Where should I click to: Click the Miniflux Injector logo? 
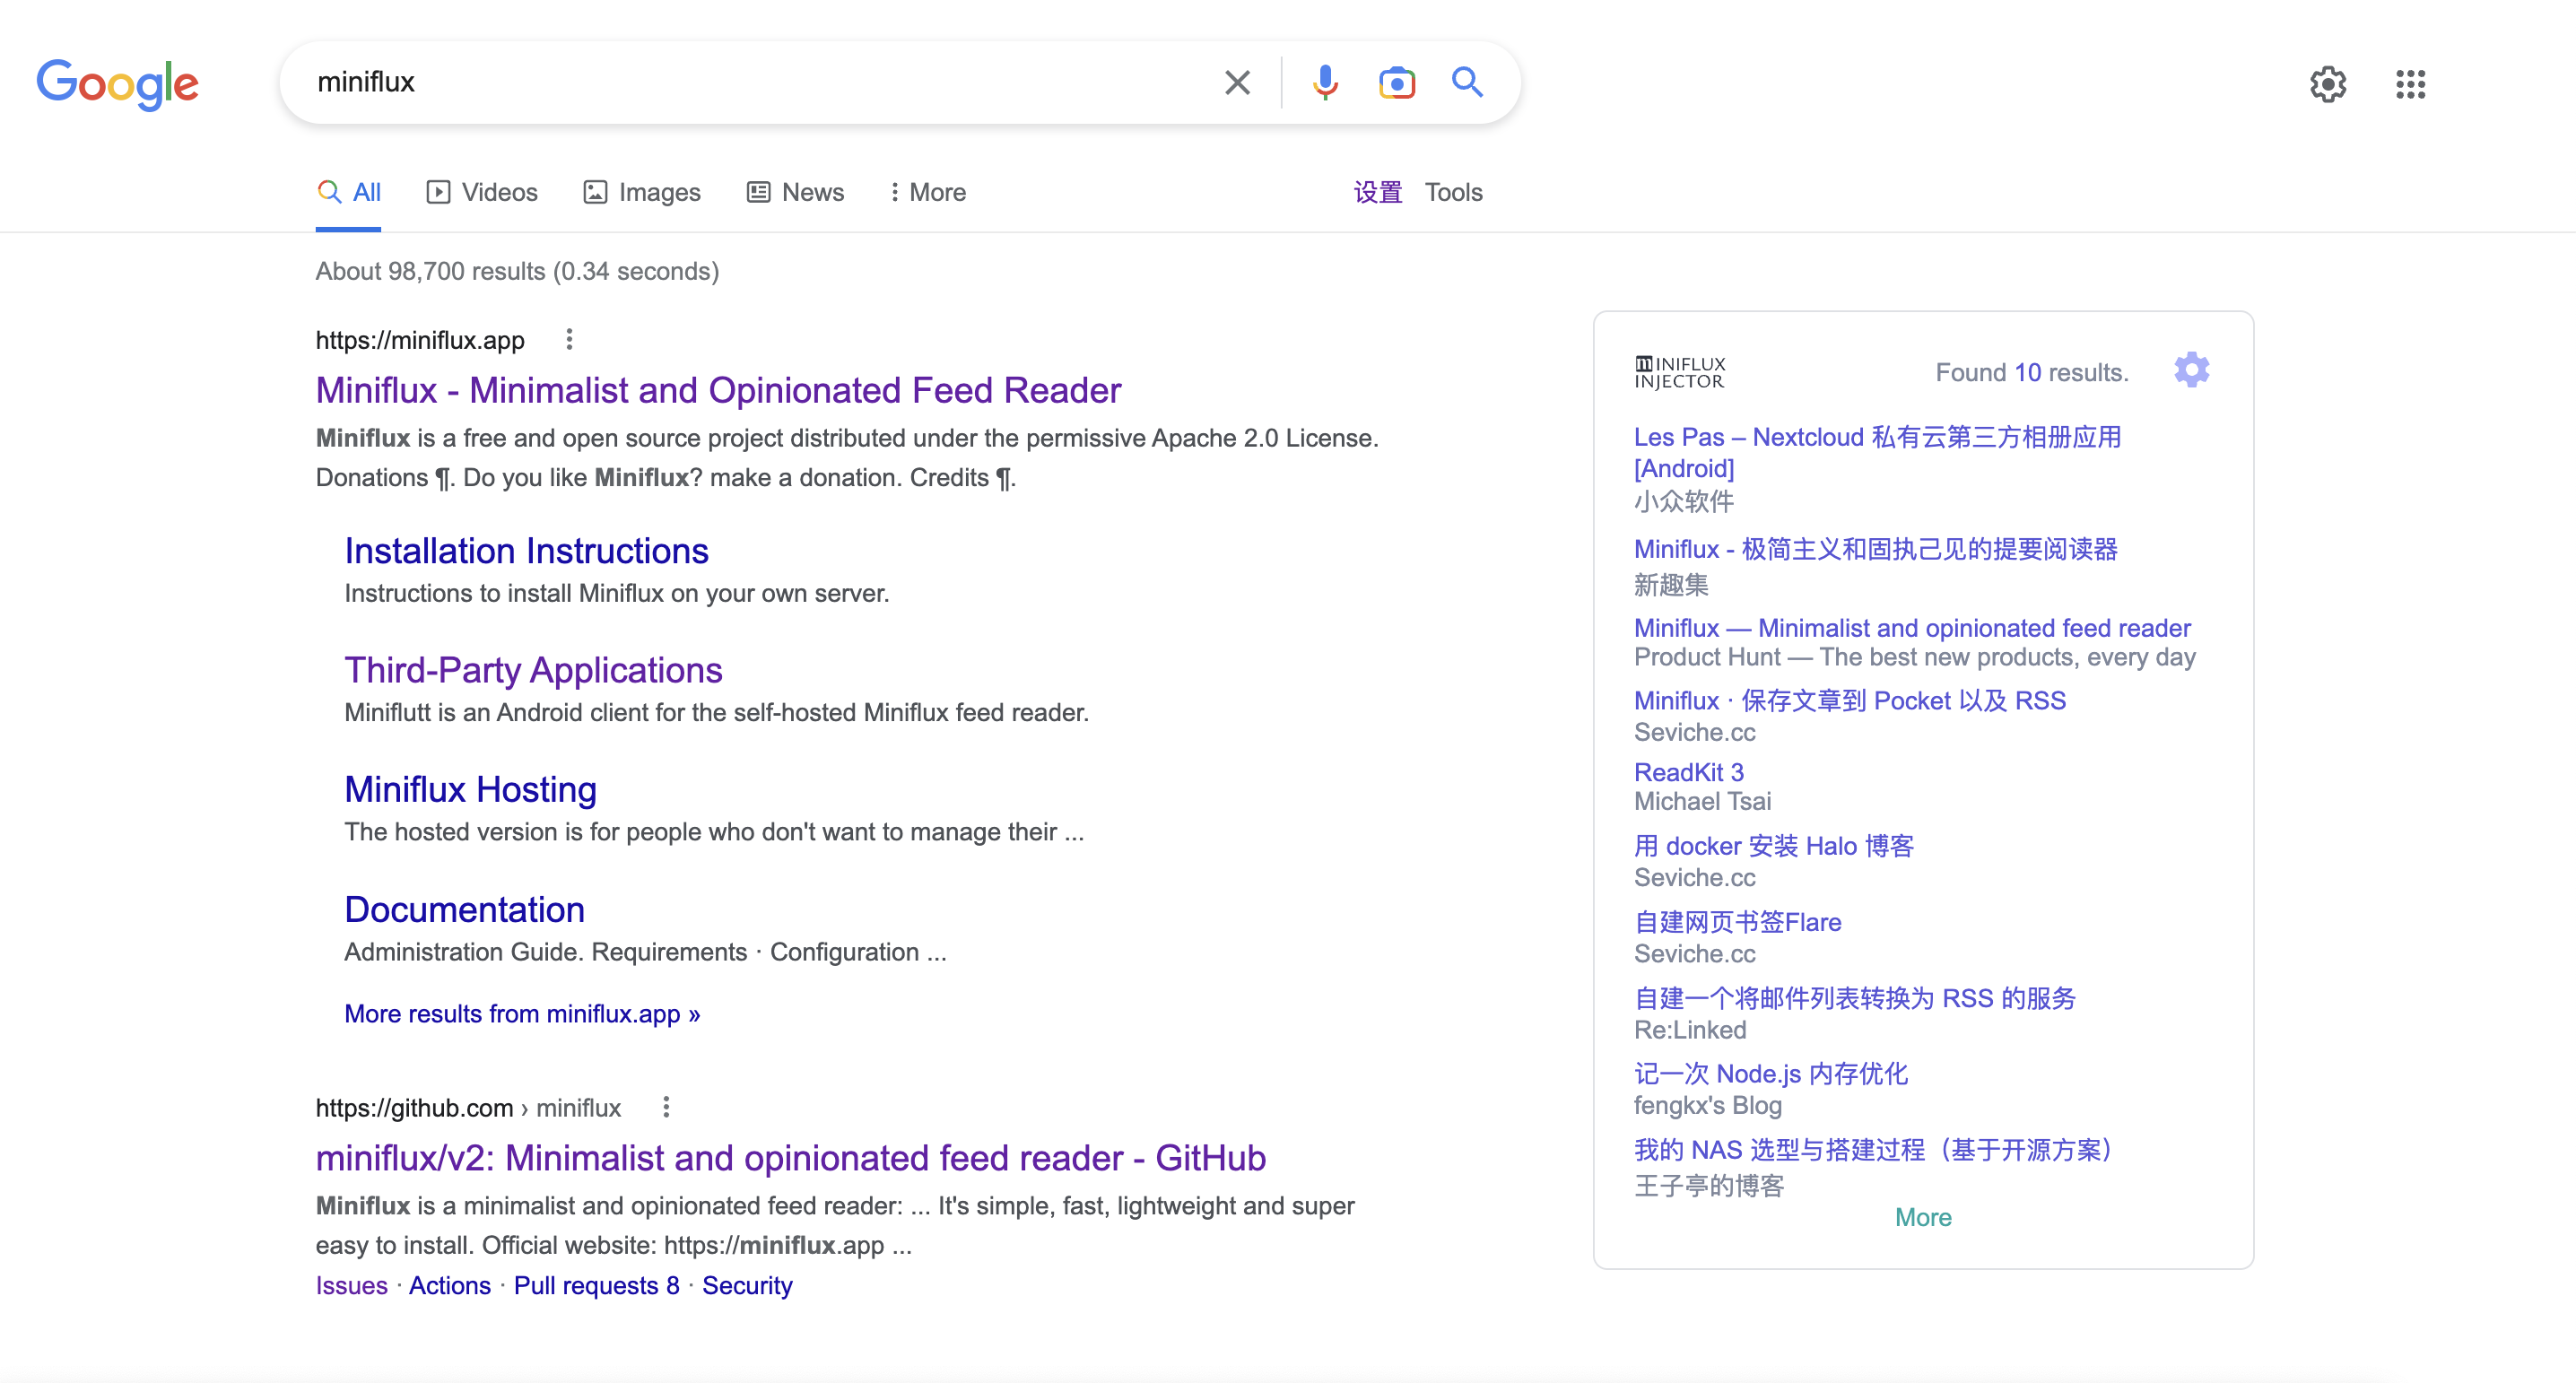point(1680,372)
